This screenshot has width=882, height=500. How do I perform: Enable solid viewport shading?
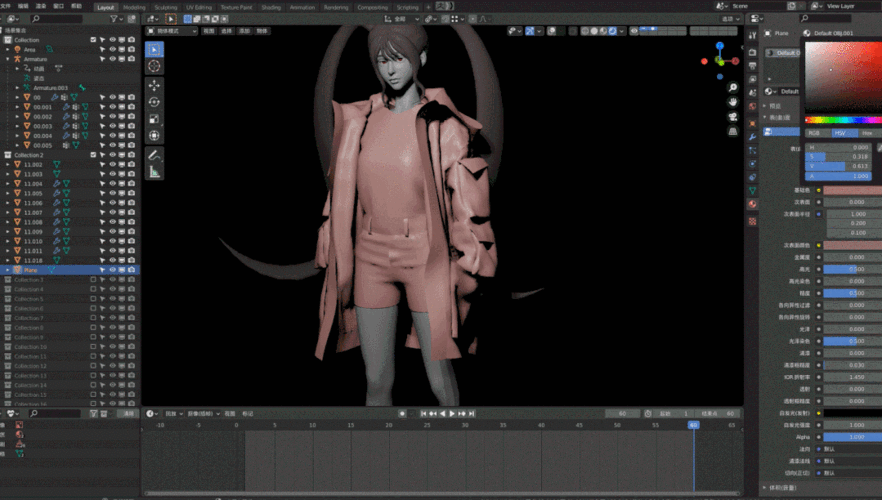click(594, 31)
